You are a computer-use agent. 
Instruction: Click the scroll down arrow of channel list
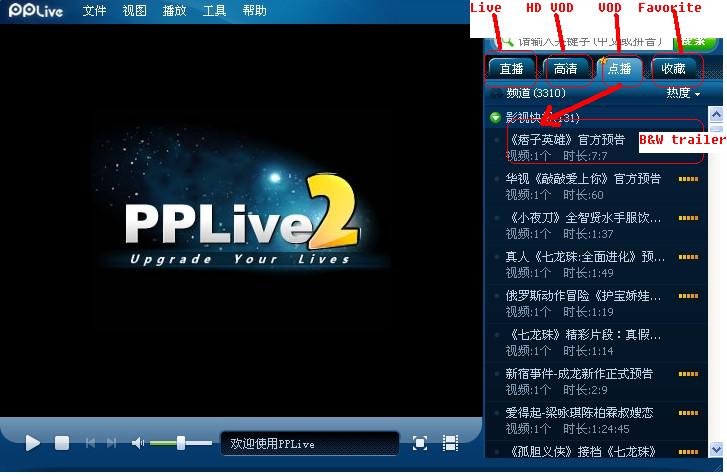[x=716, y=449]
